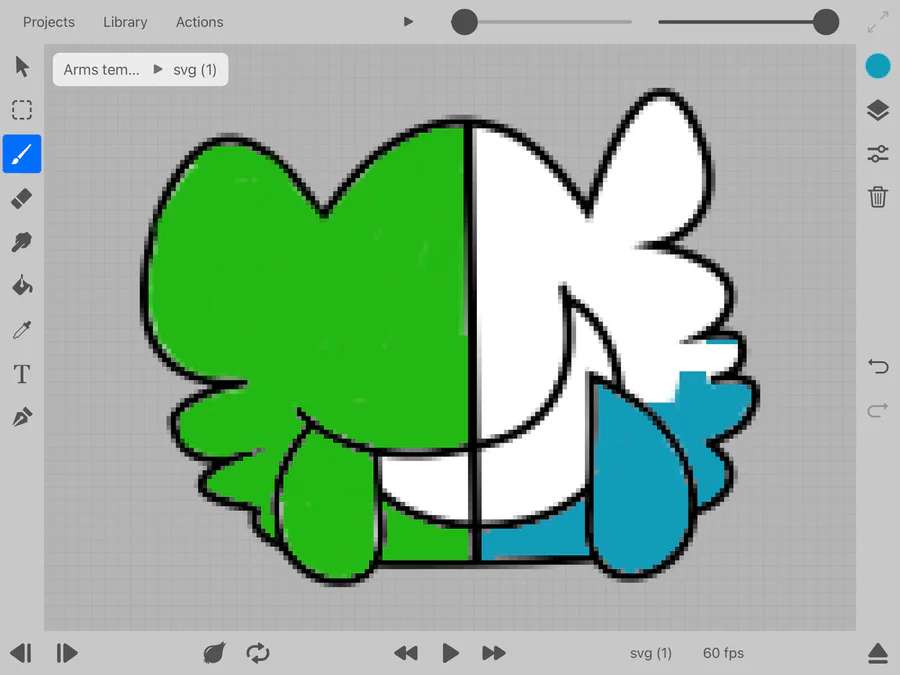Open the current blue color swatch
900x675 pixels.
coord(878,66)
